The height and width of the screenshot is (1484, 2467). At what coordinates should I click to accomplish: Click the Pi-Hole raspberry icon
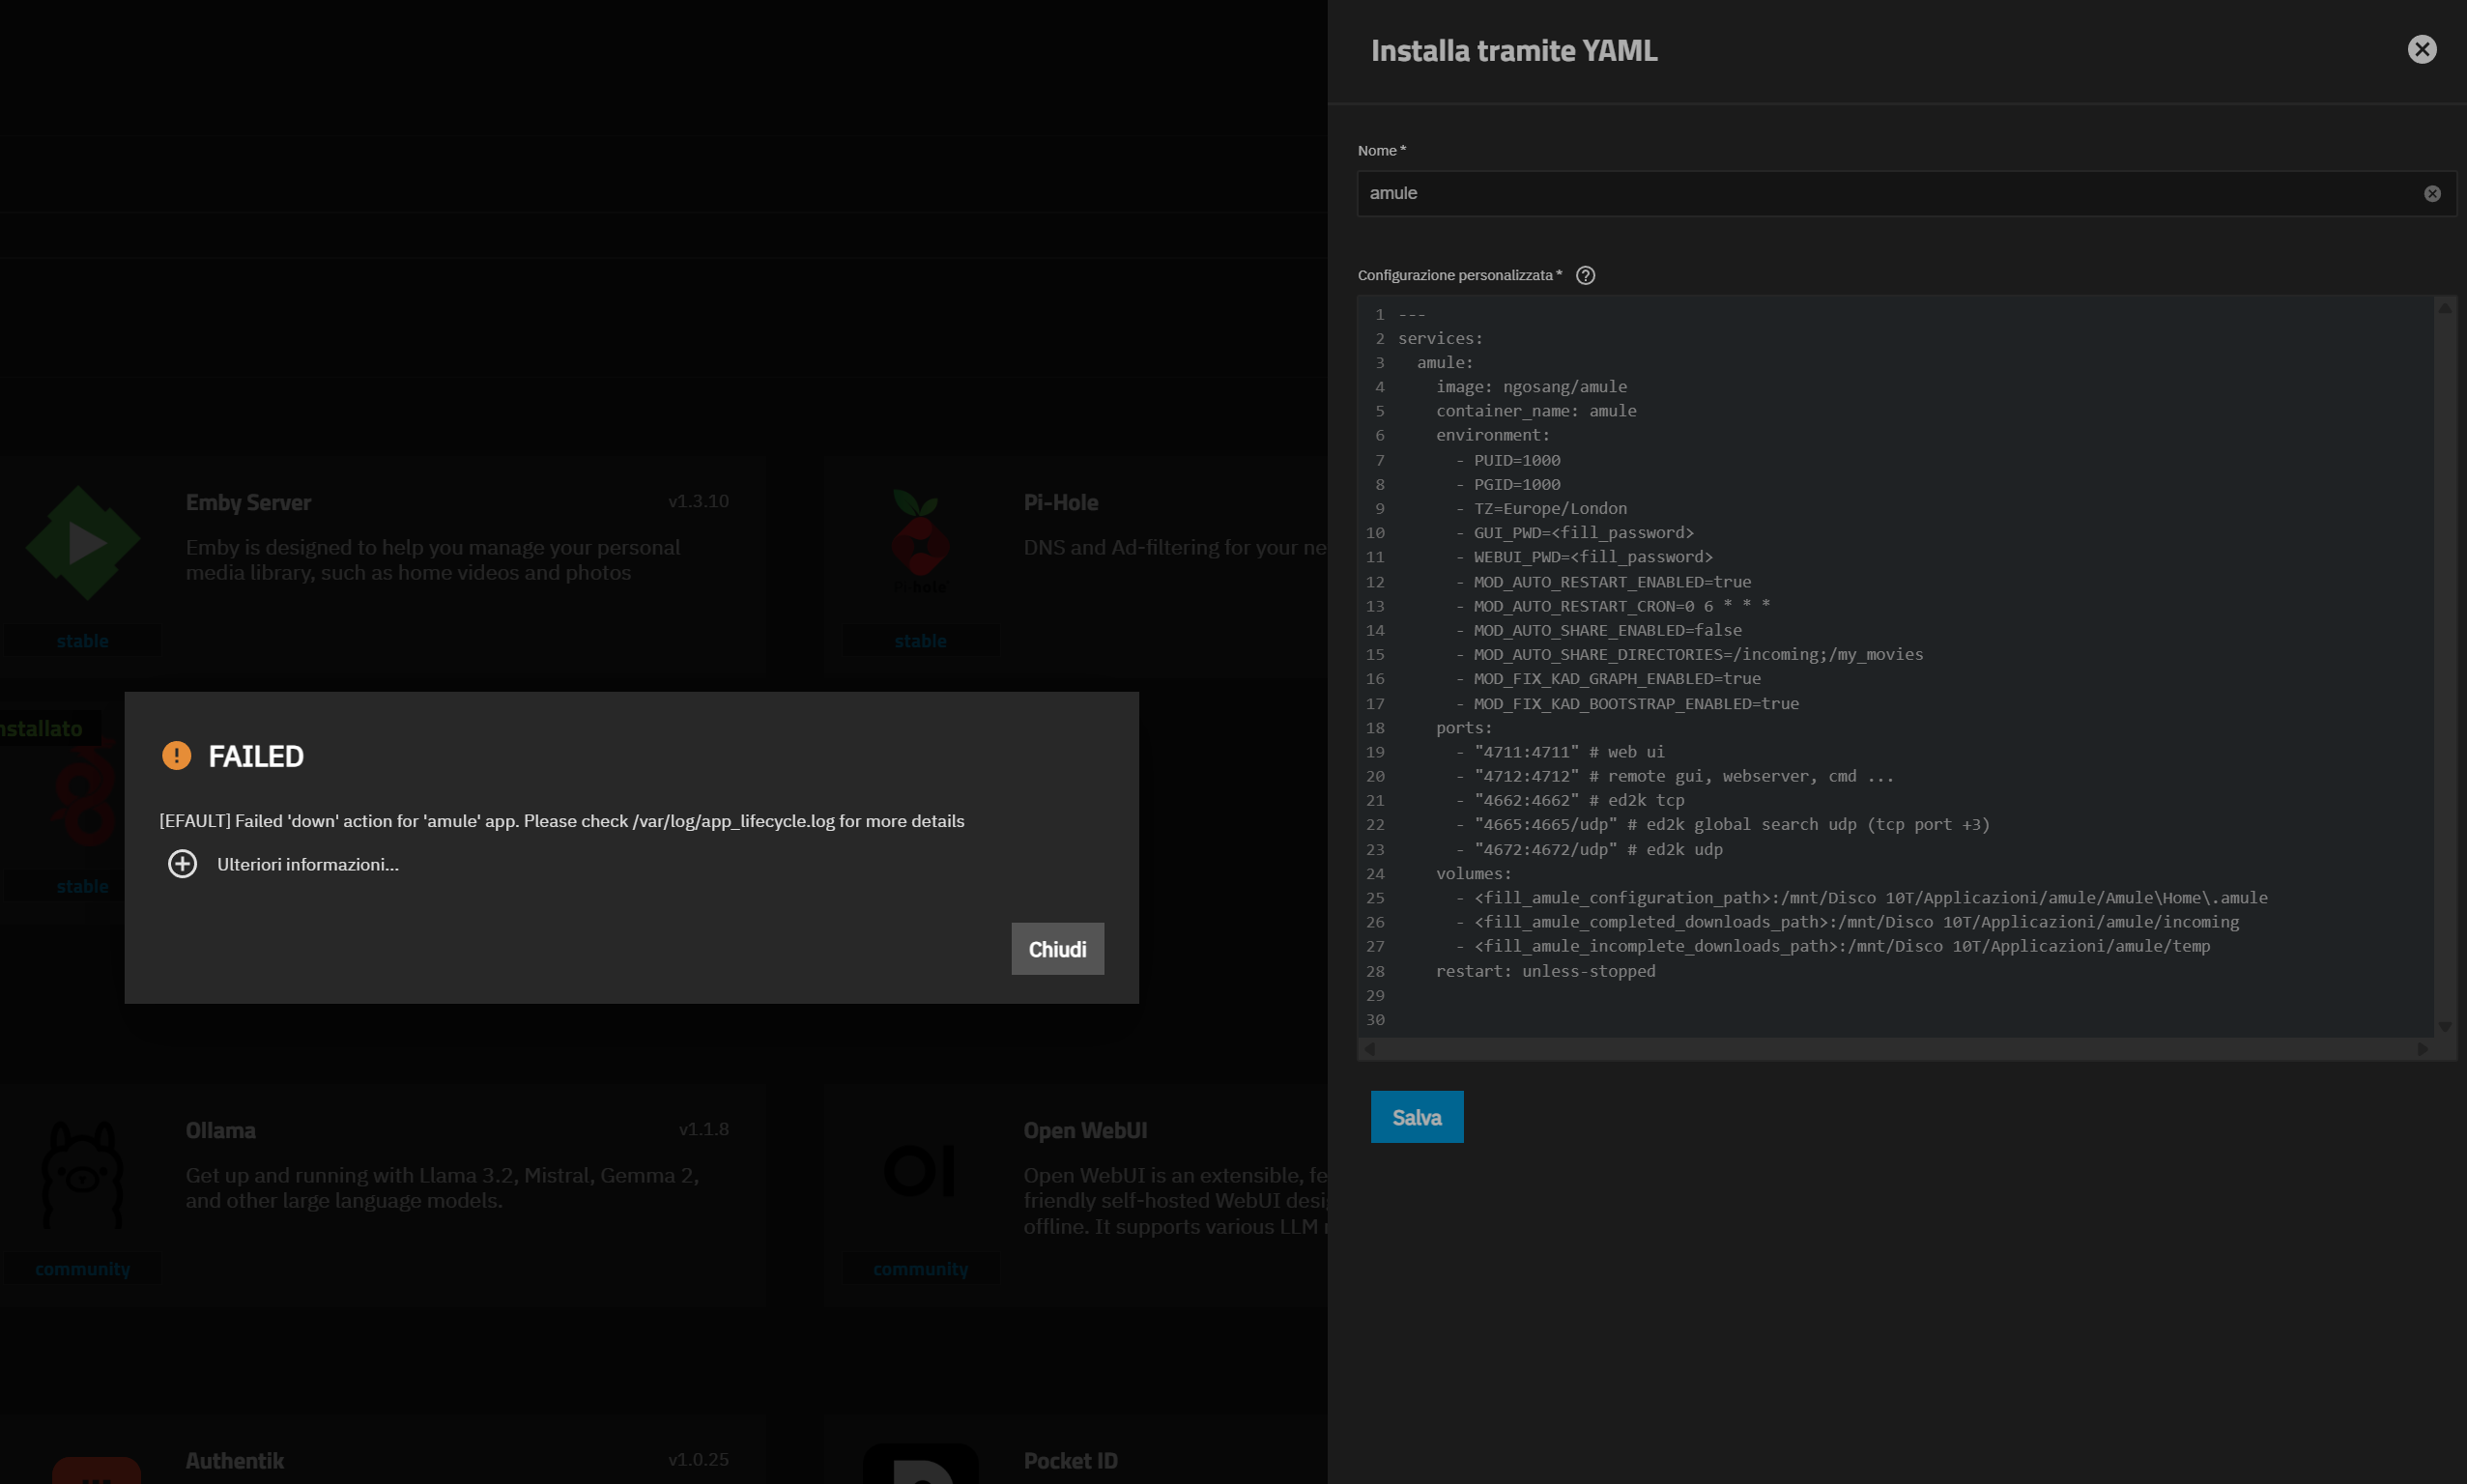(x=920, y=540)
